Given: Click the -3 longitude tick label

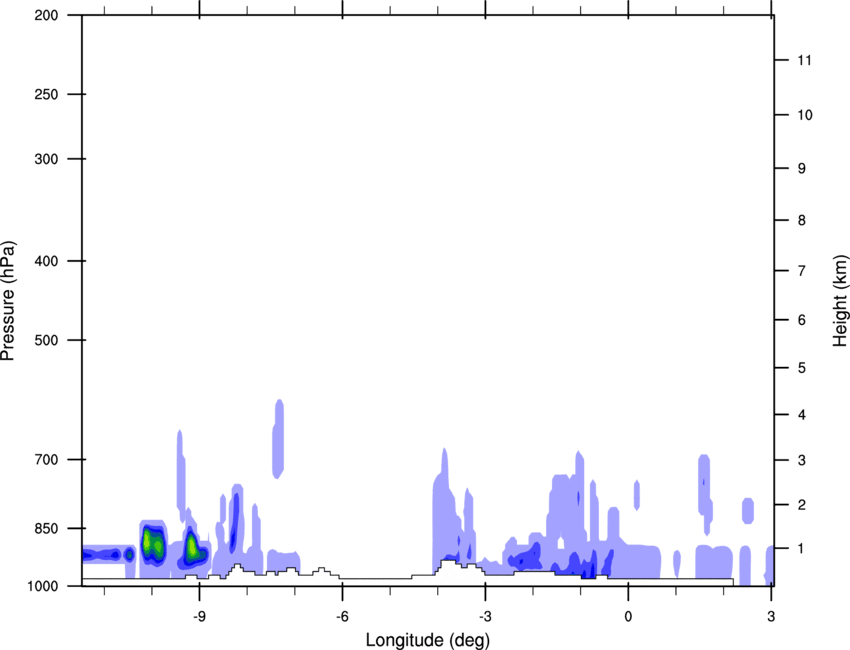Looking at the screenshot, I should tap(485, 617).
